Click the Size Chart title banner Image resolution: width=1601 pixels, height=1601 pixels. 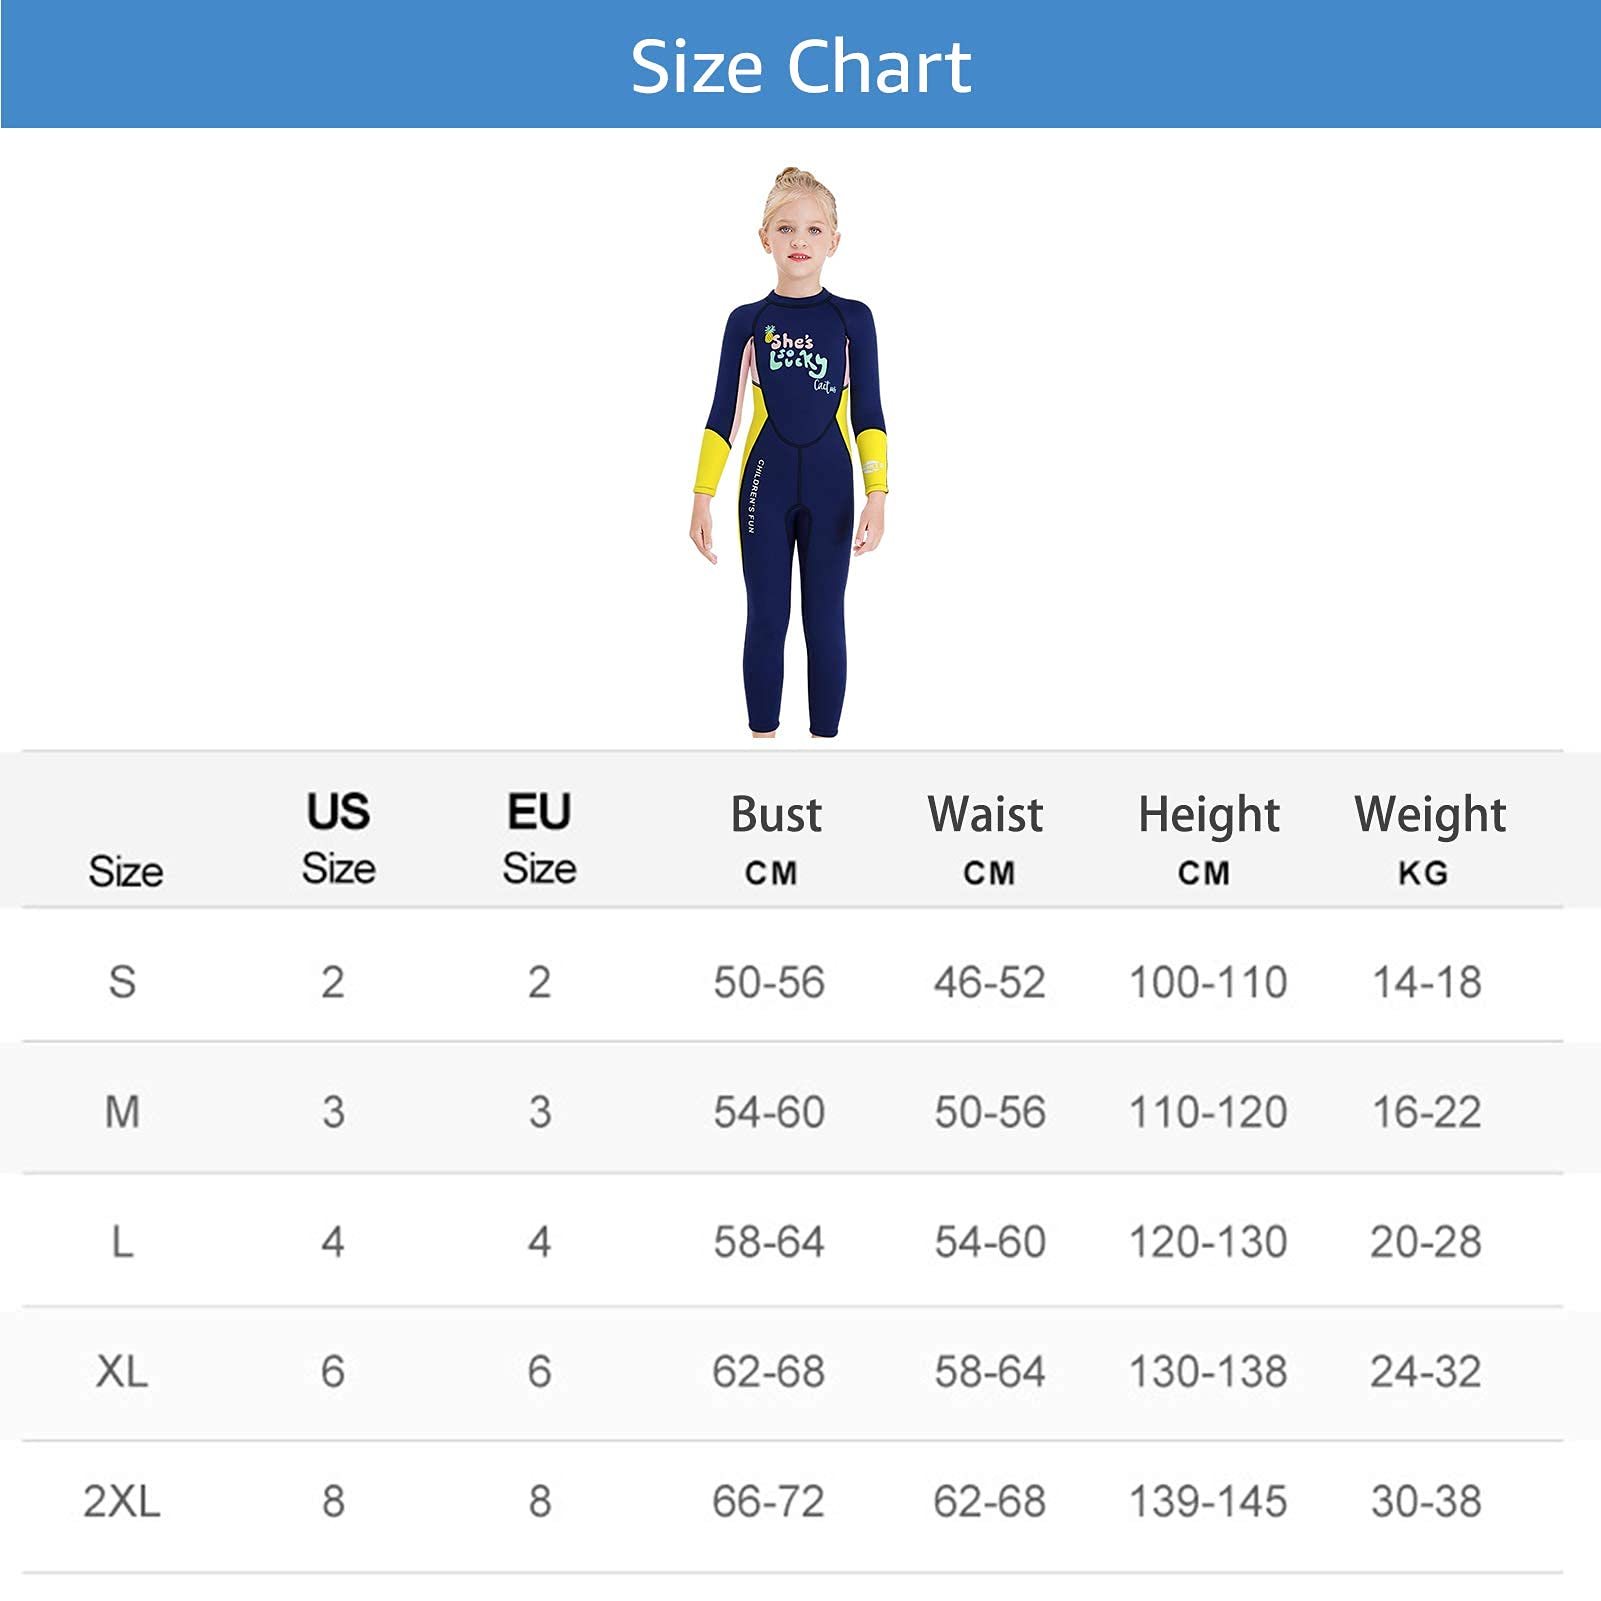(x=800, y=64)
